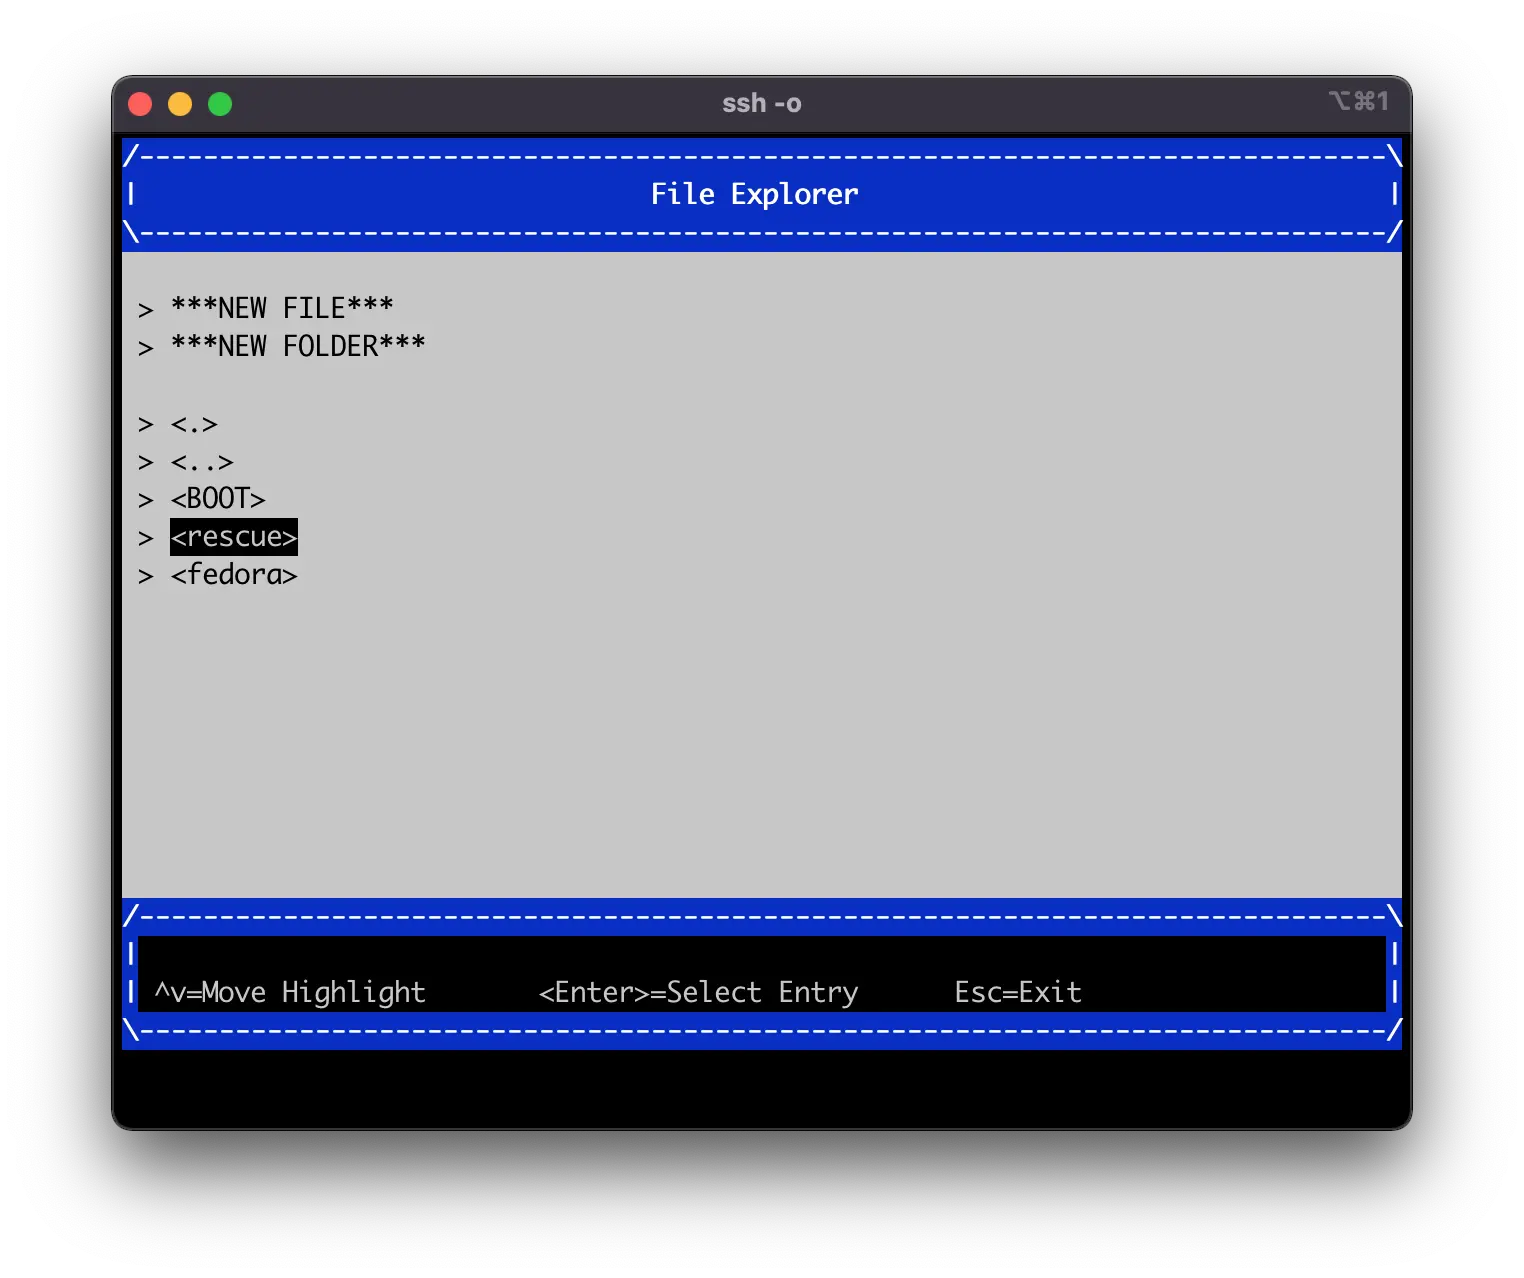This screenshot has height=1278, width=1524.
Task: Click the arrow marker beside <BOOT>
Action: (146, 500)
